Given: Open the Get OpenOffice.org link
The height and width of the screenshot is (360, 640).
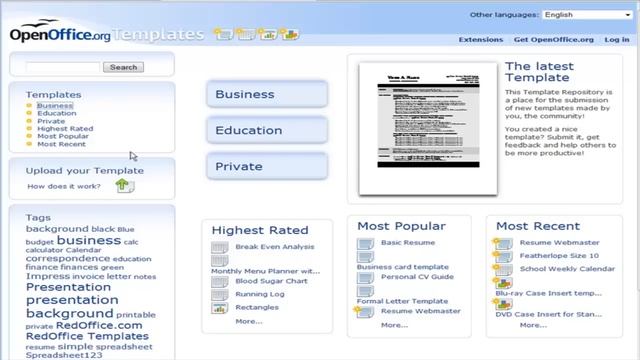Looking at the screenshot, I should (553, 40).
